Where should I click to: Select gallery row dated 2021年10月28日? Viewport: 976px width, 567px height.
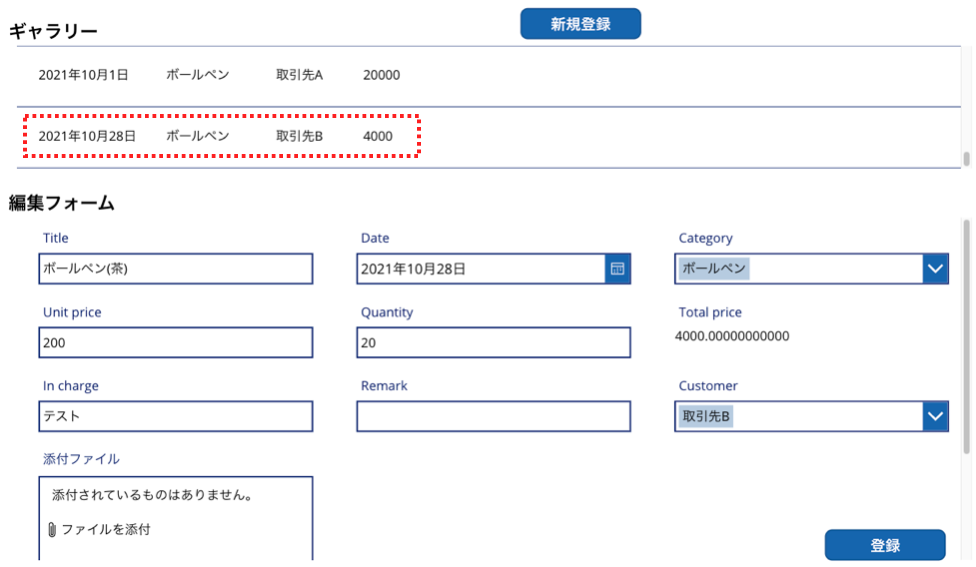tap(489, 137)
